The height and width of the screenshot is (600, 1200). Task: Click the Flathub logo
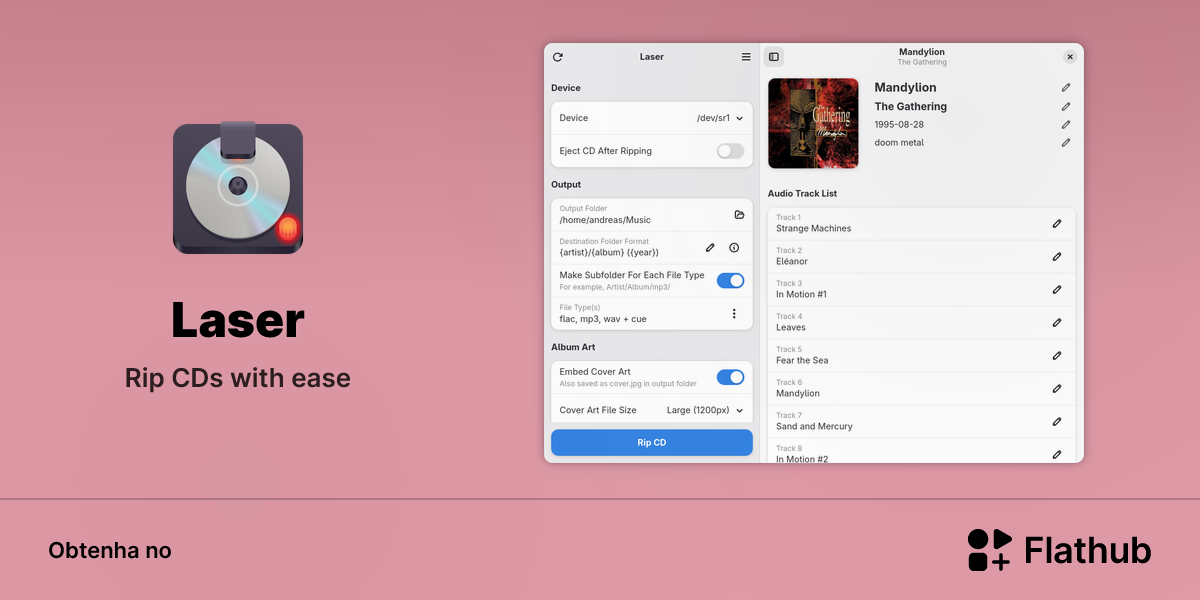1059,550
